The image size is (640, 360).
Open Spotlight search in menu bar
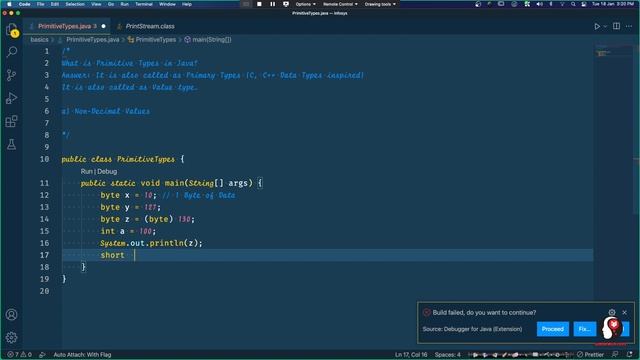[573, 4]
